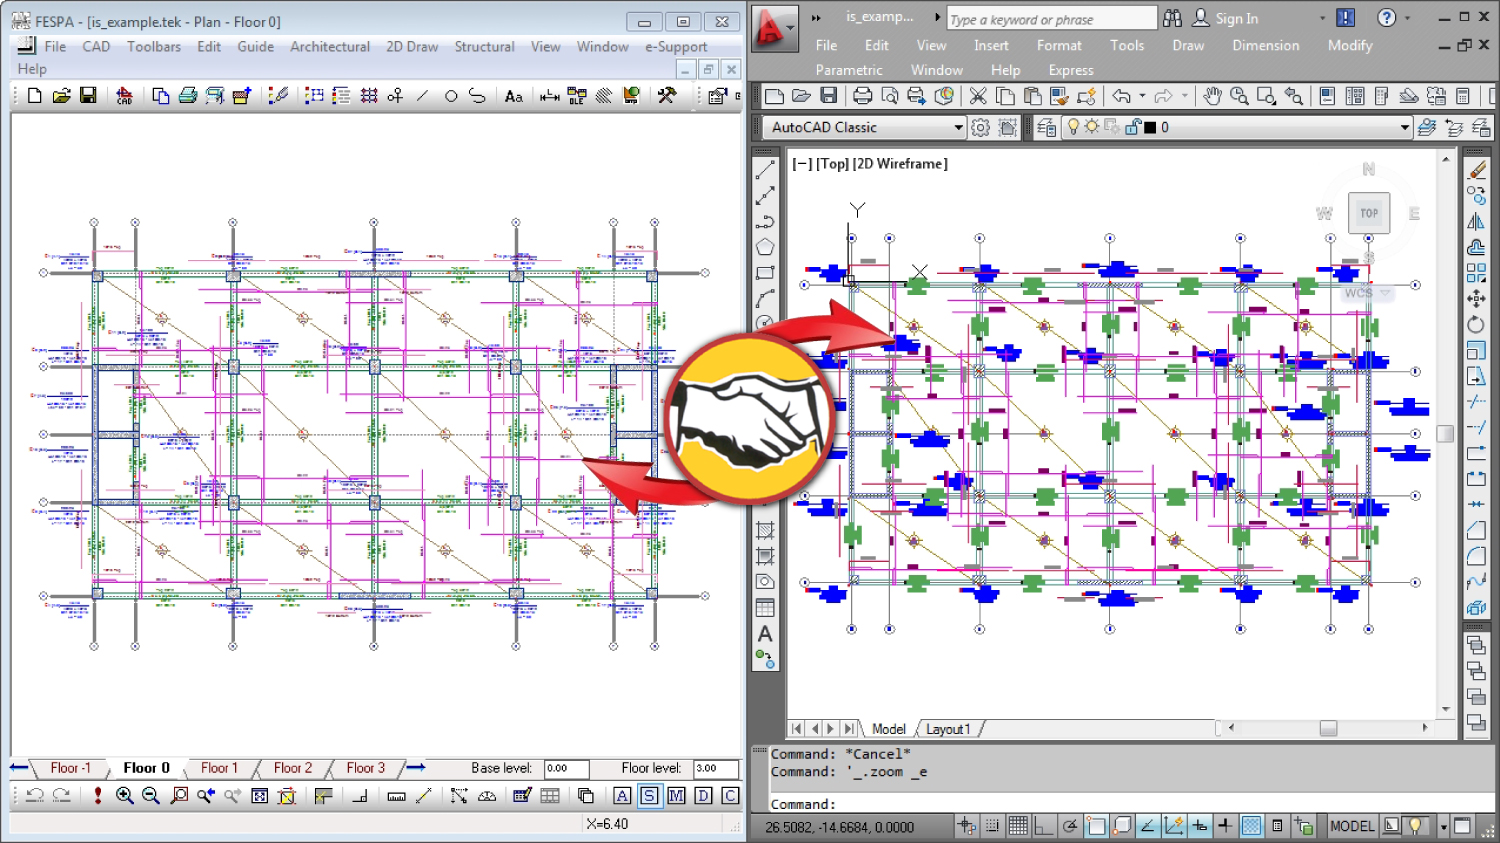Expand the AutoCAD Undo history dropdown arrow
Viewport: 1500px width, 843px height.
(x=1142, y=96)
